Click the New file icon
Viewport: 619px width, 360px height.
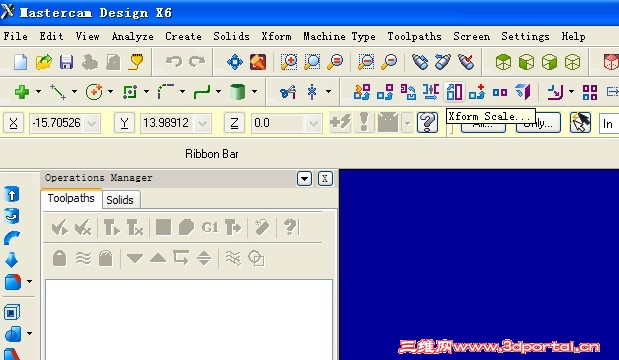coord(20,62)
